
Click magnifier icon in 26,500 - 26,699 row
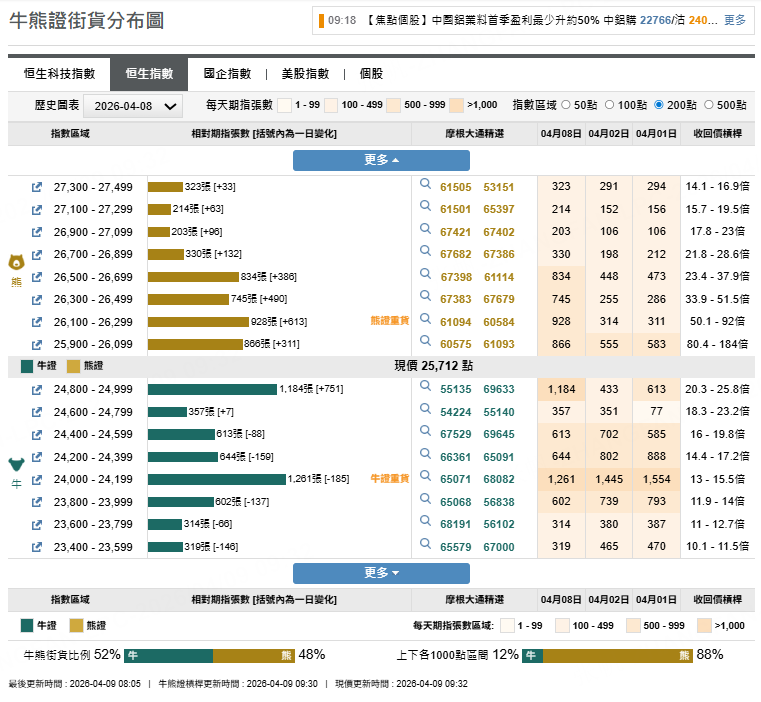(425, 275)
